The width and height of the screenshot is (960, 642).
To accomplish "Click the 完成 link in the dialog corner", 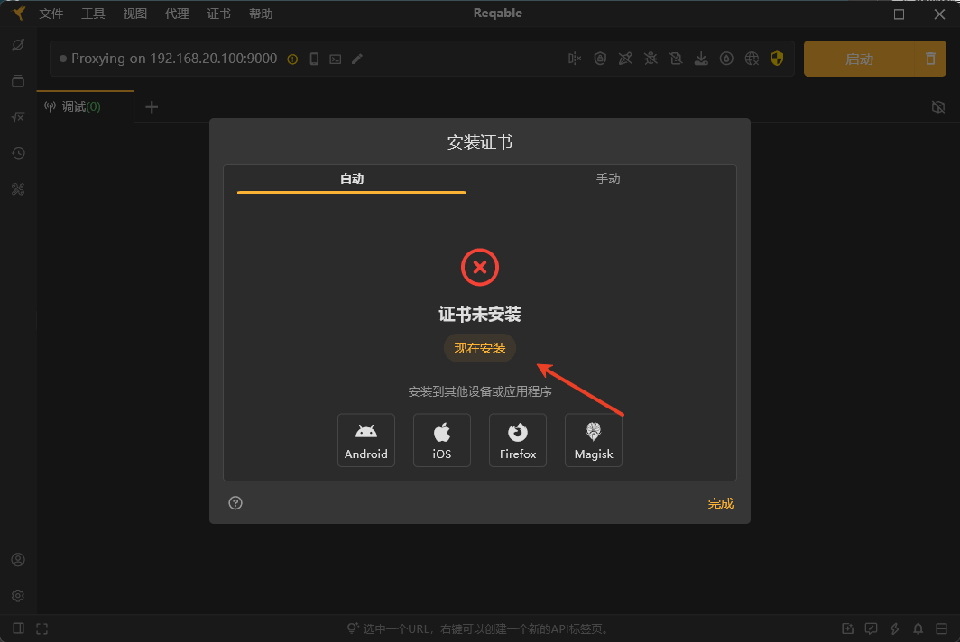I will [721, 503].
